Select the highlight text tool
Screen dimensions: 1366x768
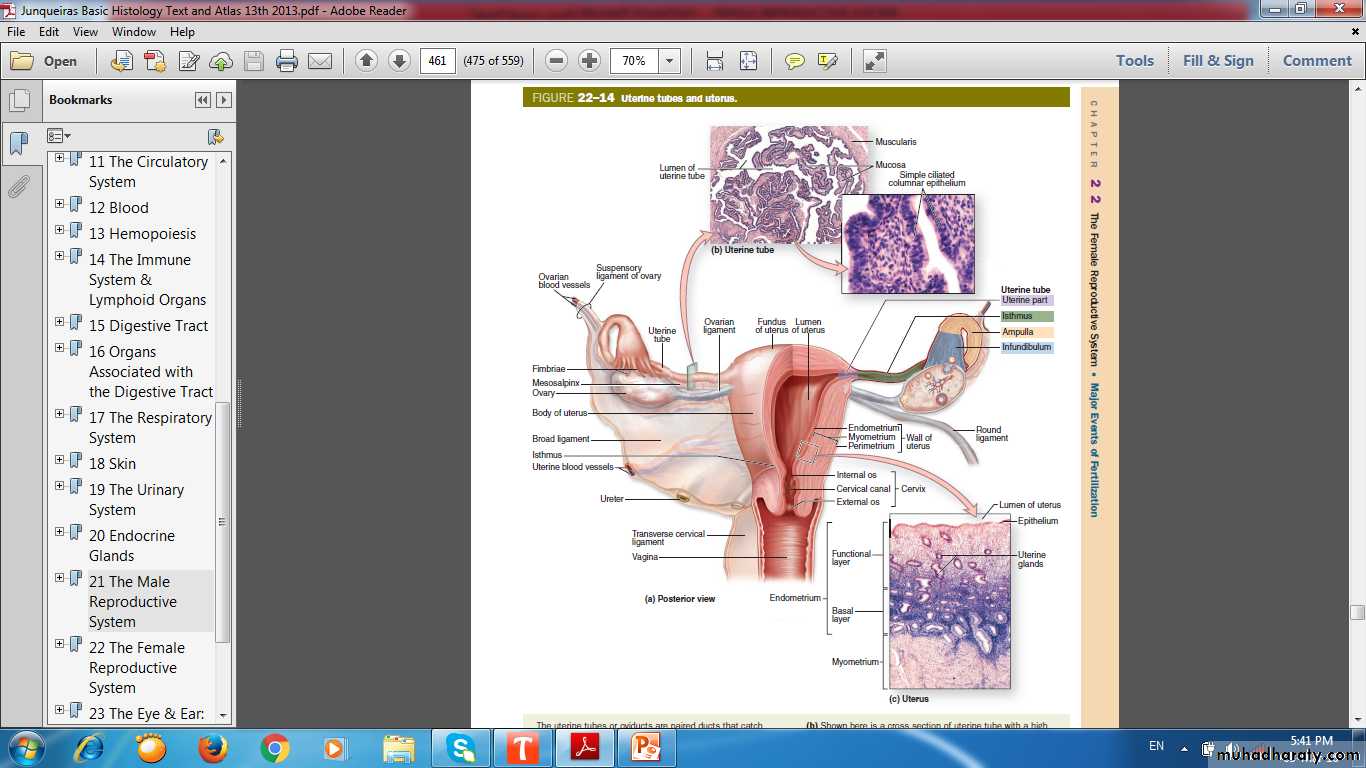click(x=827, y=61)
